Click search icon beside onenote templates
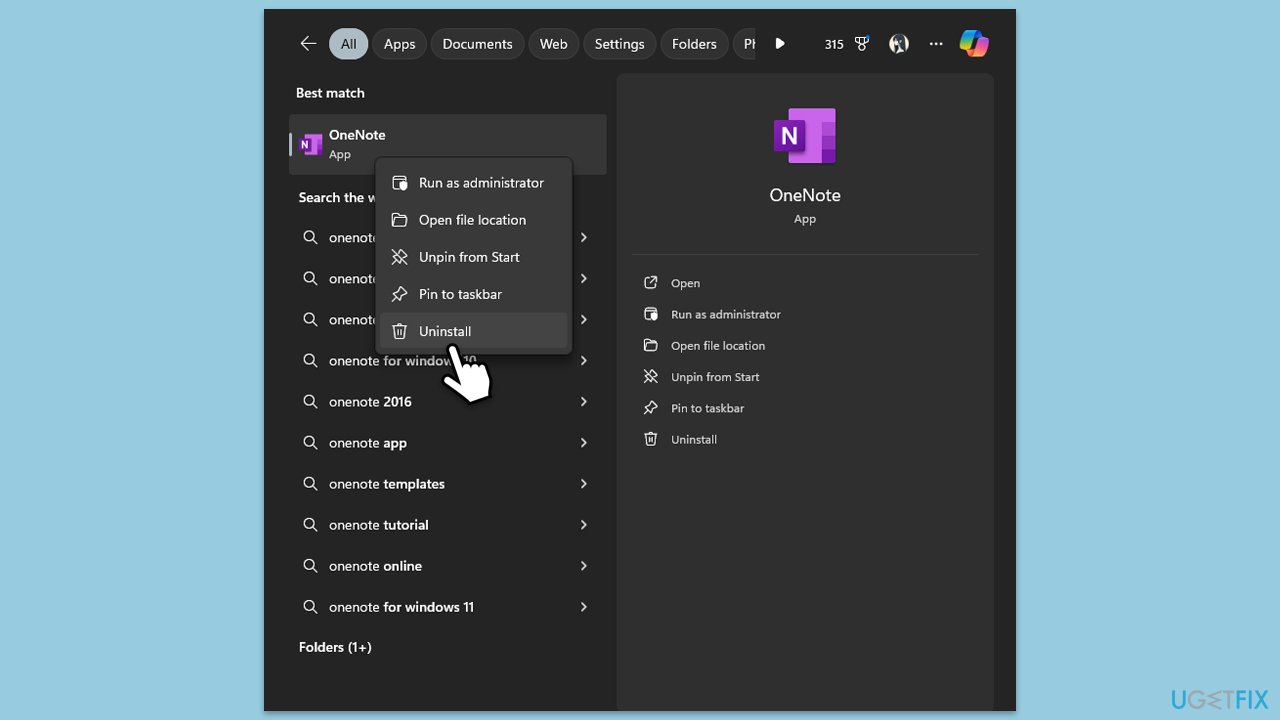Image resolution: width=1280 pixels, height=720 pixels. pos(310,484)
